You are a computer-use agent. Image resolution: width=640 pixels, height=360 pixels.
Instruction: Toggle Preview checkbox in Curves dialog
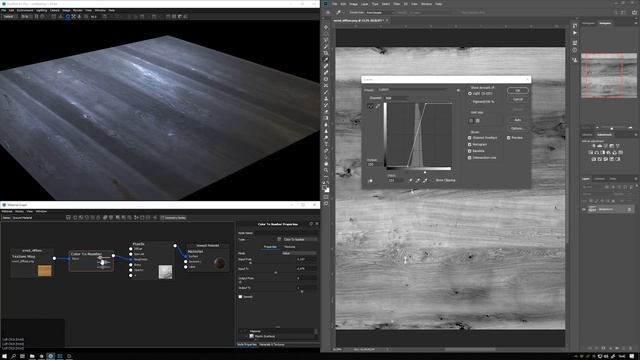[x=509, y=138]
